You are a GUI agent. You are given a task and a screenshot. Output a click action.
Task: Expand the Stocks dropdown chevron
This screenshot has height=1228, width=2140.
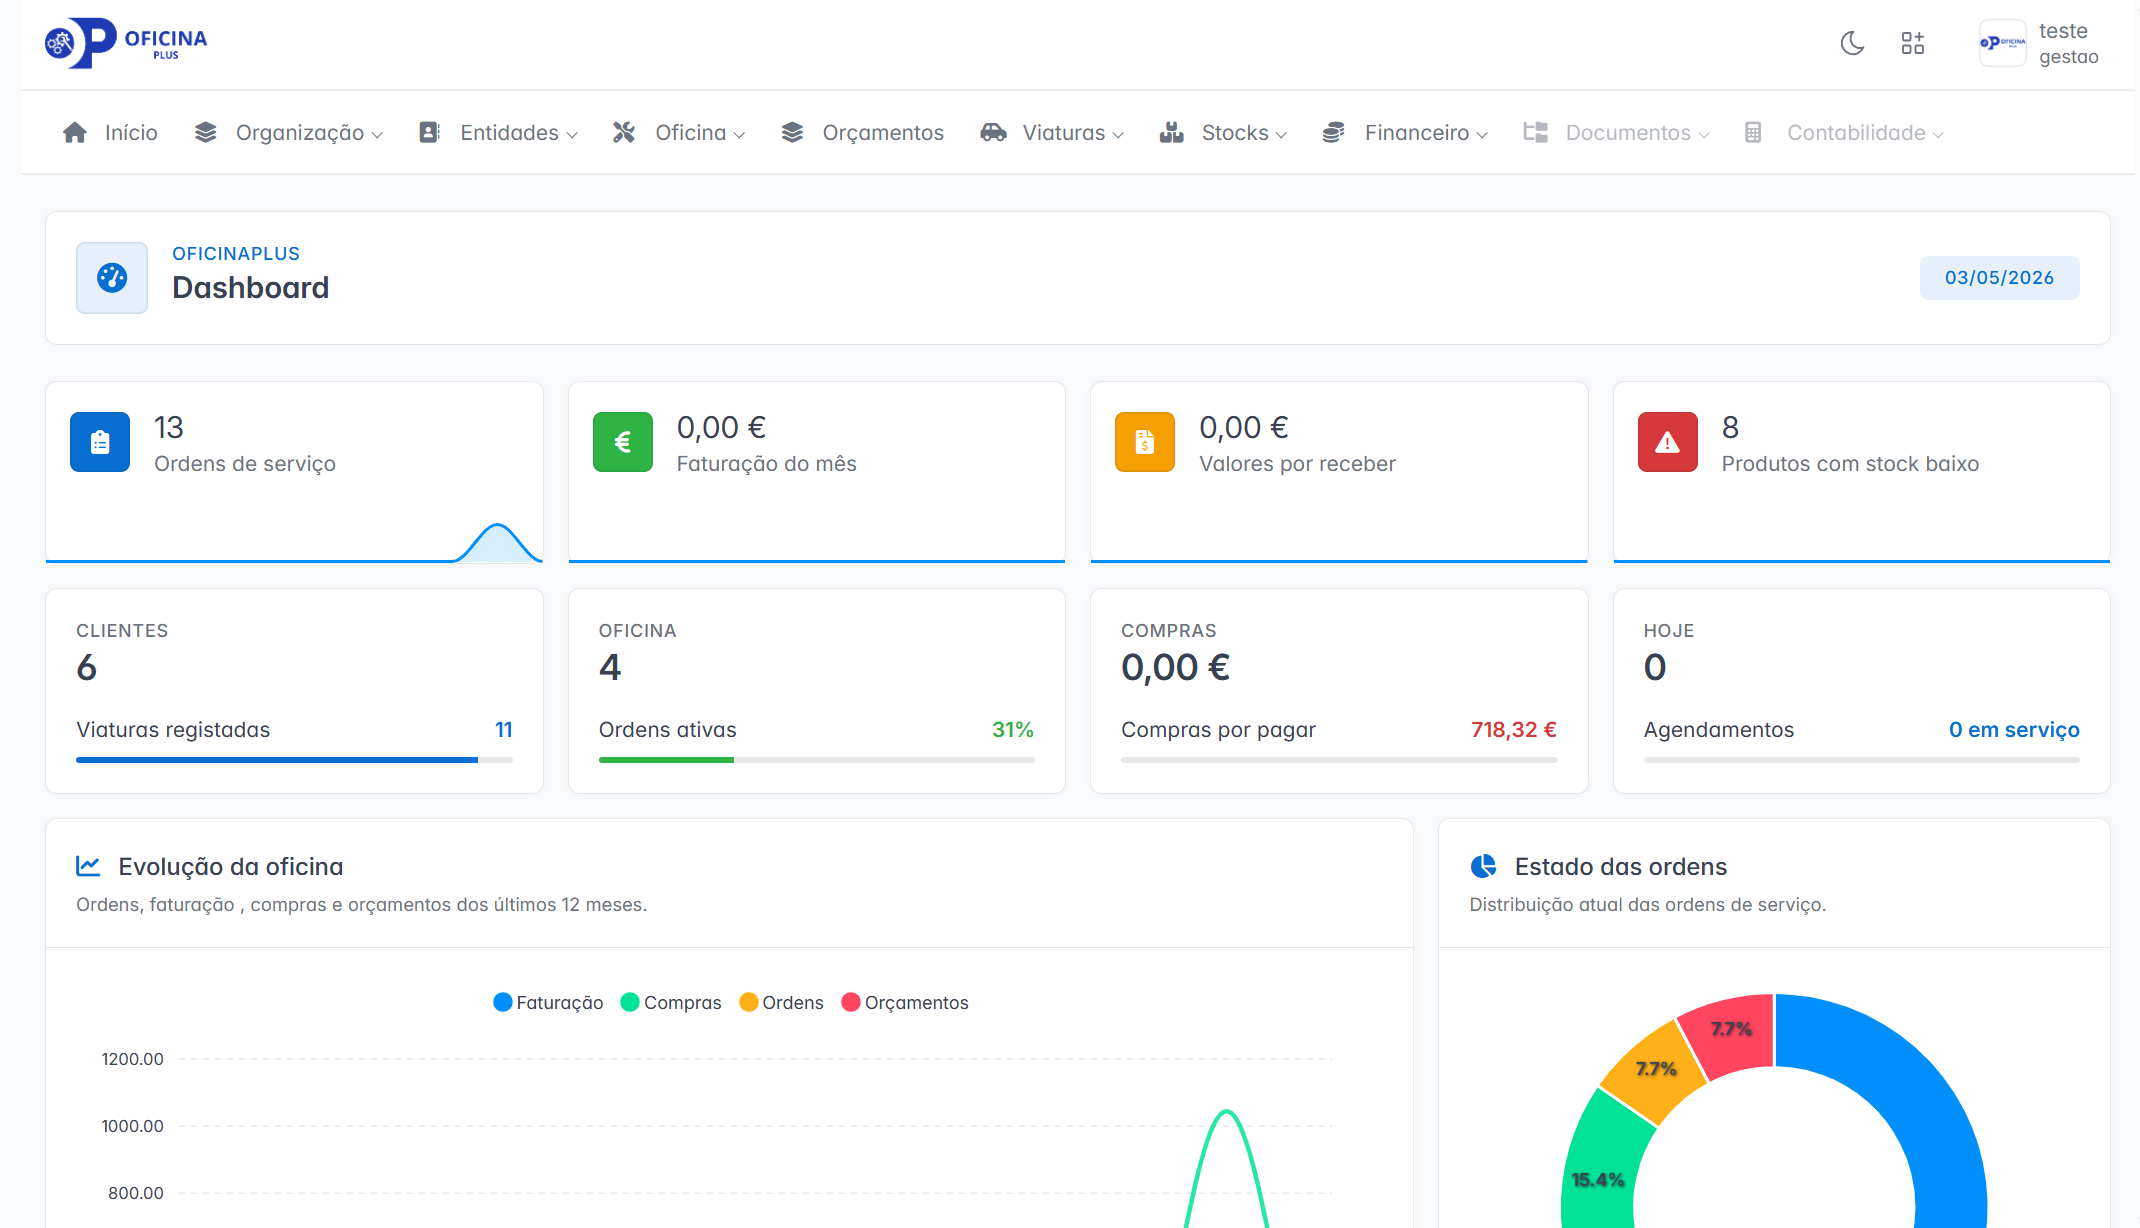(1281, 135)
